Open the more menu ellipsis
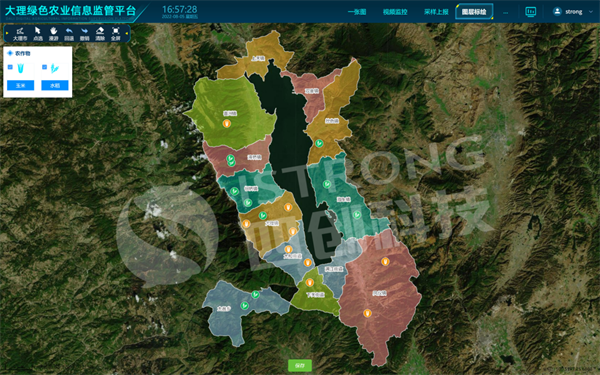The height and width of the screenshot is (375, 600). [x=505, y=13]
